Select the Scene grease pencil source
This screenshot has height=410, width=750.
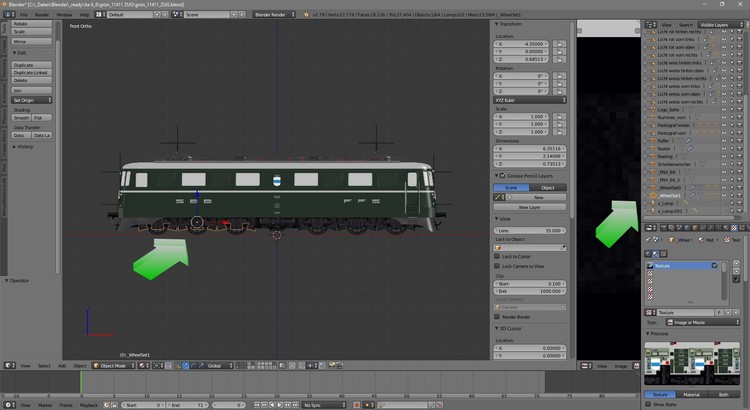point(511,188)
